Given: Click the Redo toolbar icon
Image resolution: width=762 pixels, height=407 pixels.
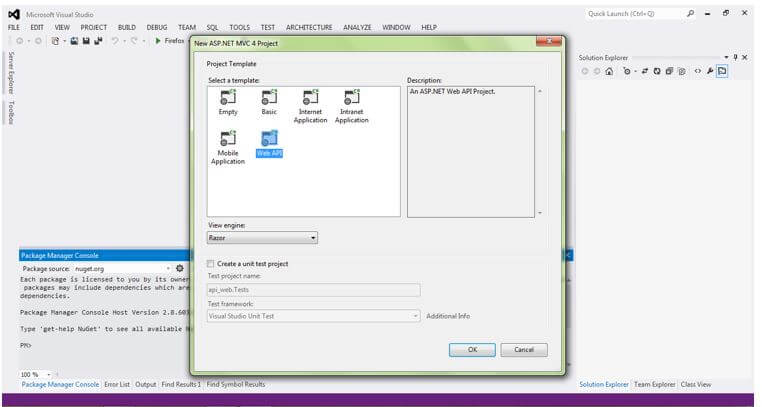Looking at the screenshot, I should pyautogui.click(x=134, y=41).
